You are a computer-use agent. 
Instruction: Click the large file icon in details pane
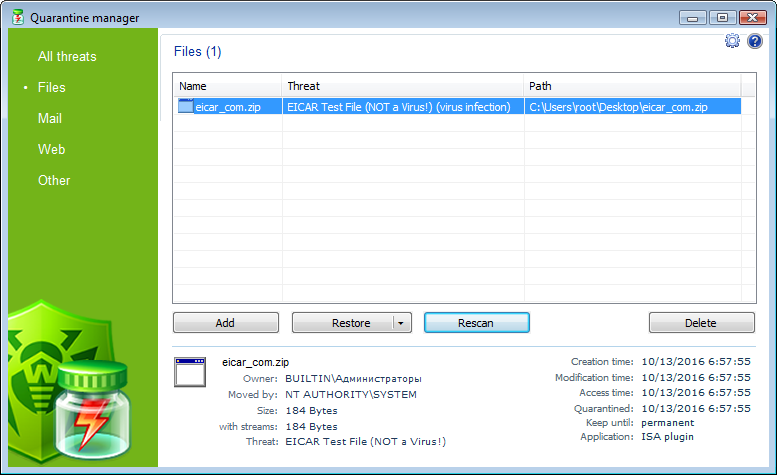[190, 372]
